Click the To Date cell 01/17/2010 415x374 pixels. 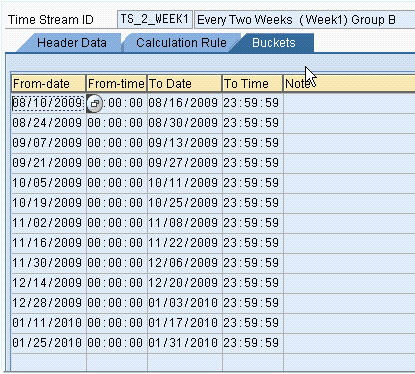click(185, 323)
